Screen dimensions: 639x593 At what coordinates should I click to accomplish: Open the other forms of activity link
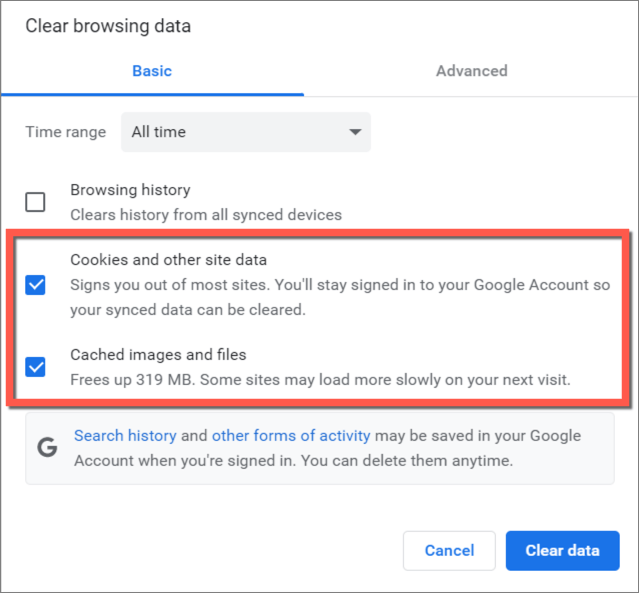click(x=291, y=436)
